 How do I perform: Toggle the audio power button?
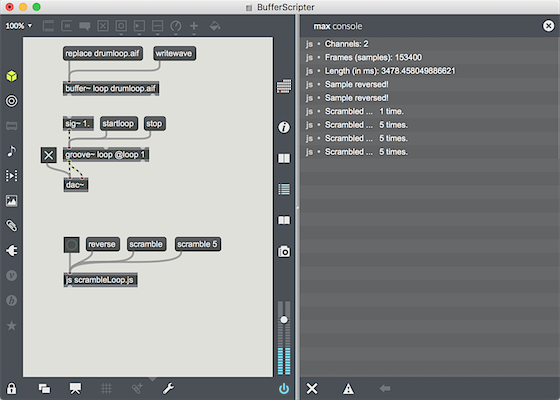point(284,389)
